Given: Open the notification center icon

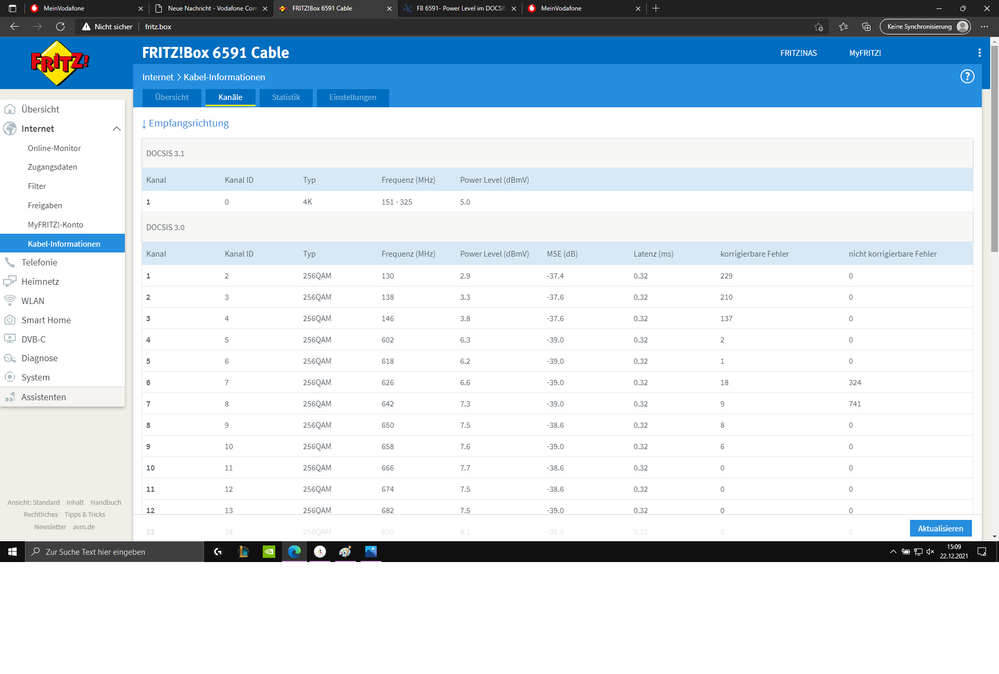Looking at the screenshot, I should pos(982,552).
